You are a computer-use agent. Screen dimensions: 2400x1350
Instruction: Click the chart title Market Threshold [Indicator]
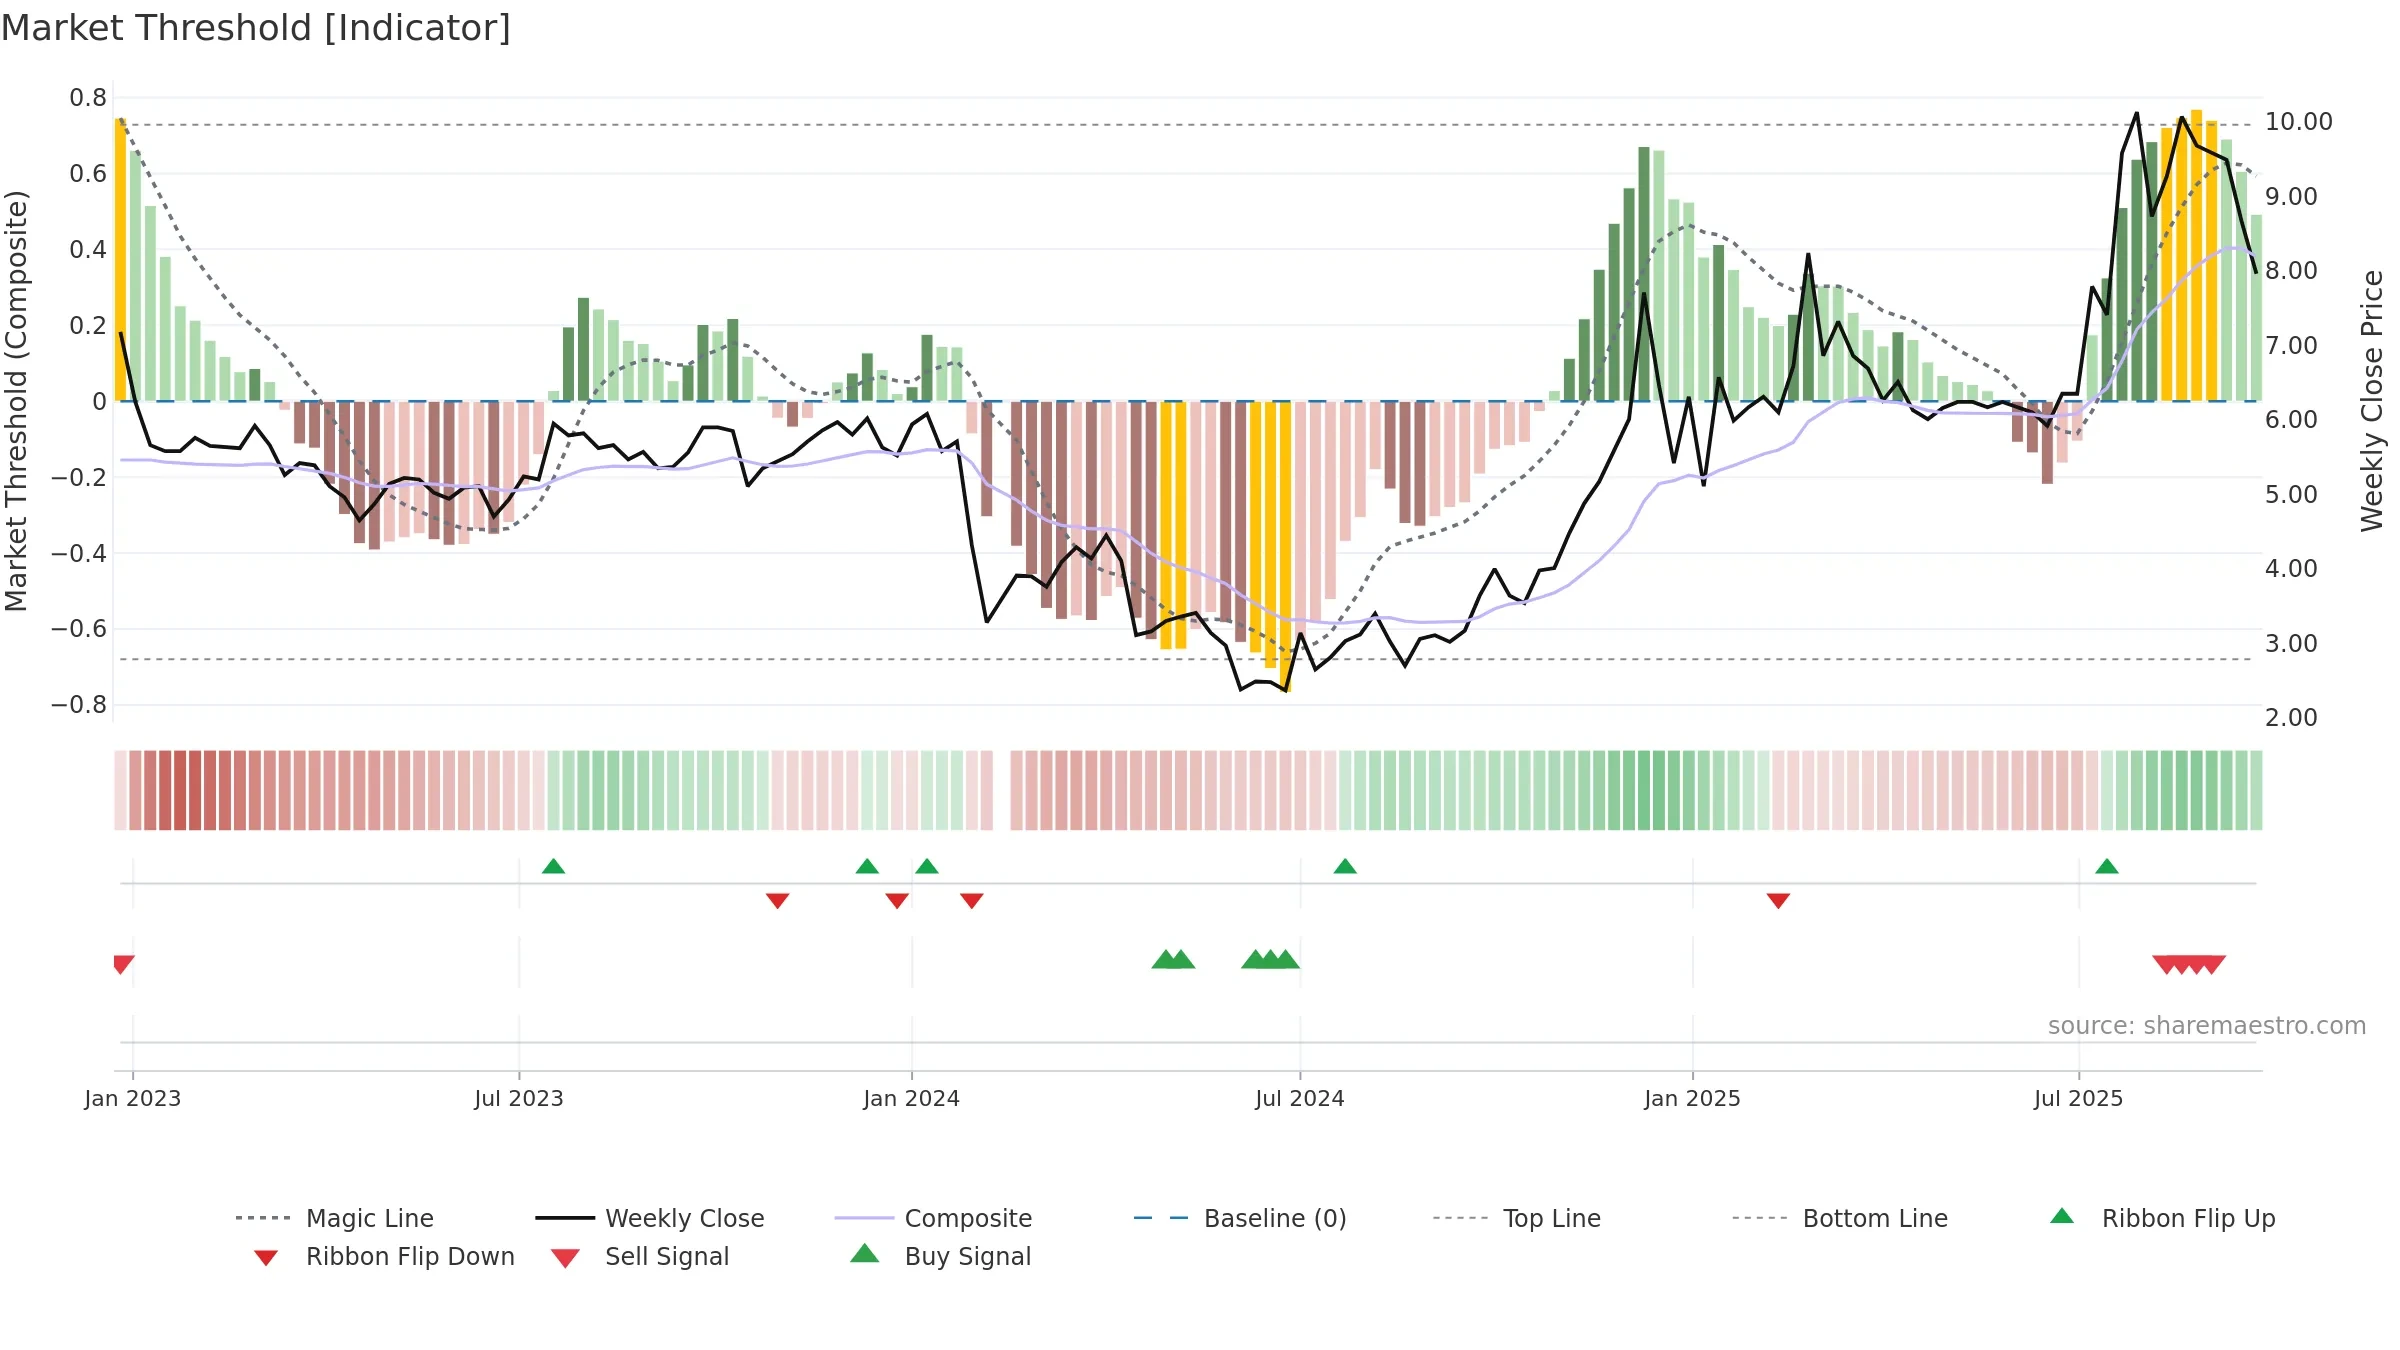tap(256, 28)
